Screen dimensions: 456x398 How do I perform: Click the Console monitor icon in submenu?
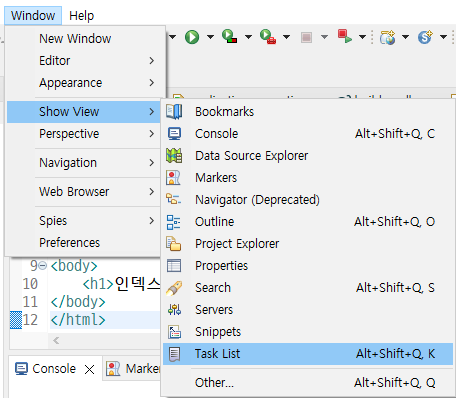click(174, 134)
